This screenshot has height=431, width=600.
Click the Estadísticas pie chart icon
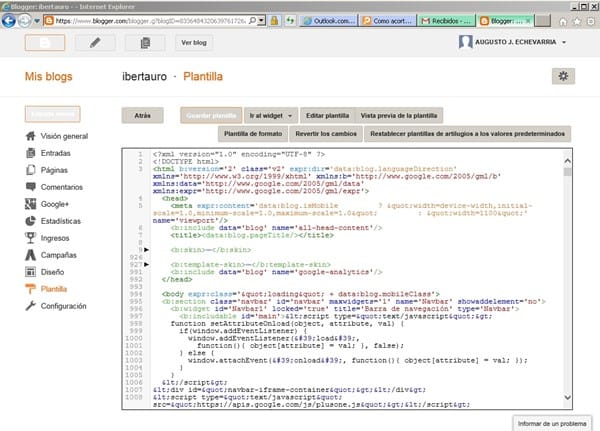pos(29,219)
